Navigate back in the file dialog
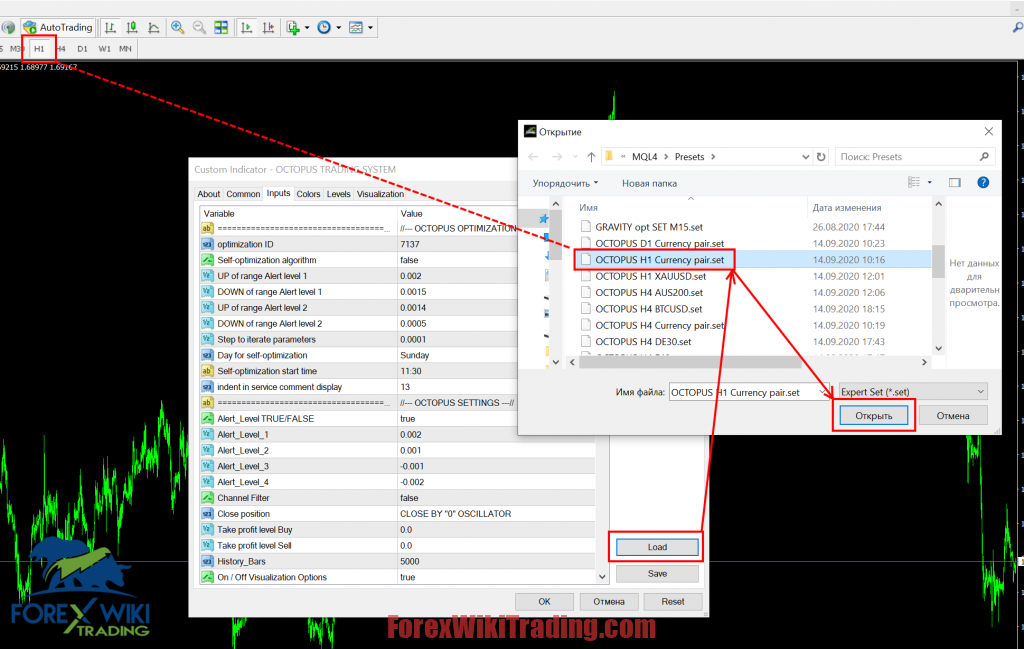The height and width of the screenshot is (649, 1024). (534, 157)
